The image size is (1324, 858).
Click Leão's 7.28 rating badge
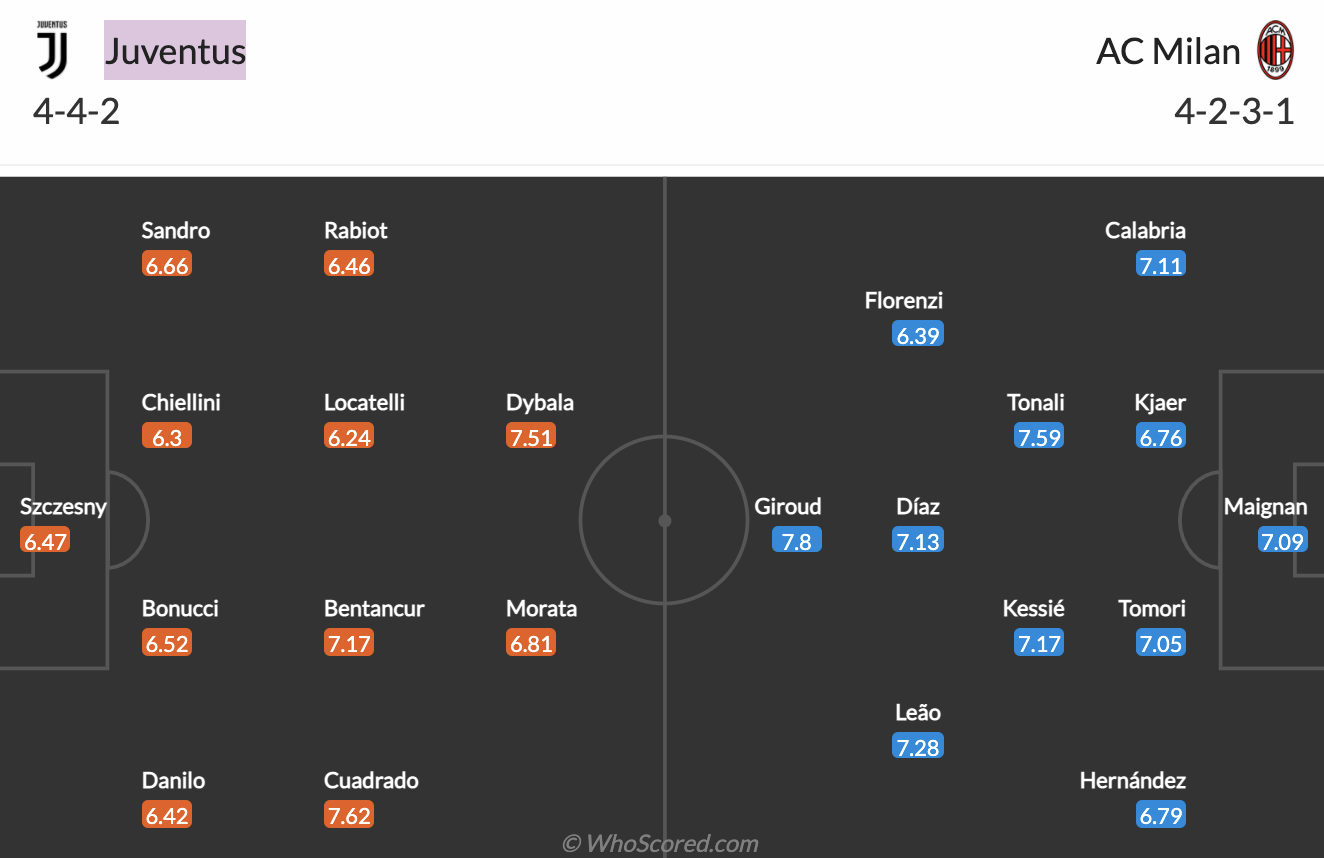918,747
